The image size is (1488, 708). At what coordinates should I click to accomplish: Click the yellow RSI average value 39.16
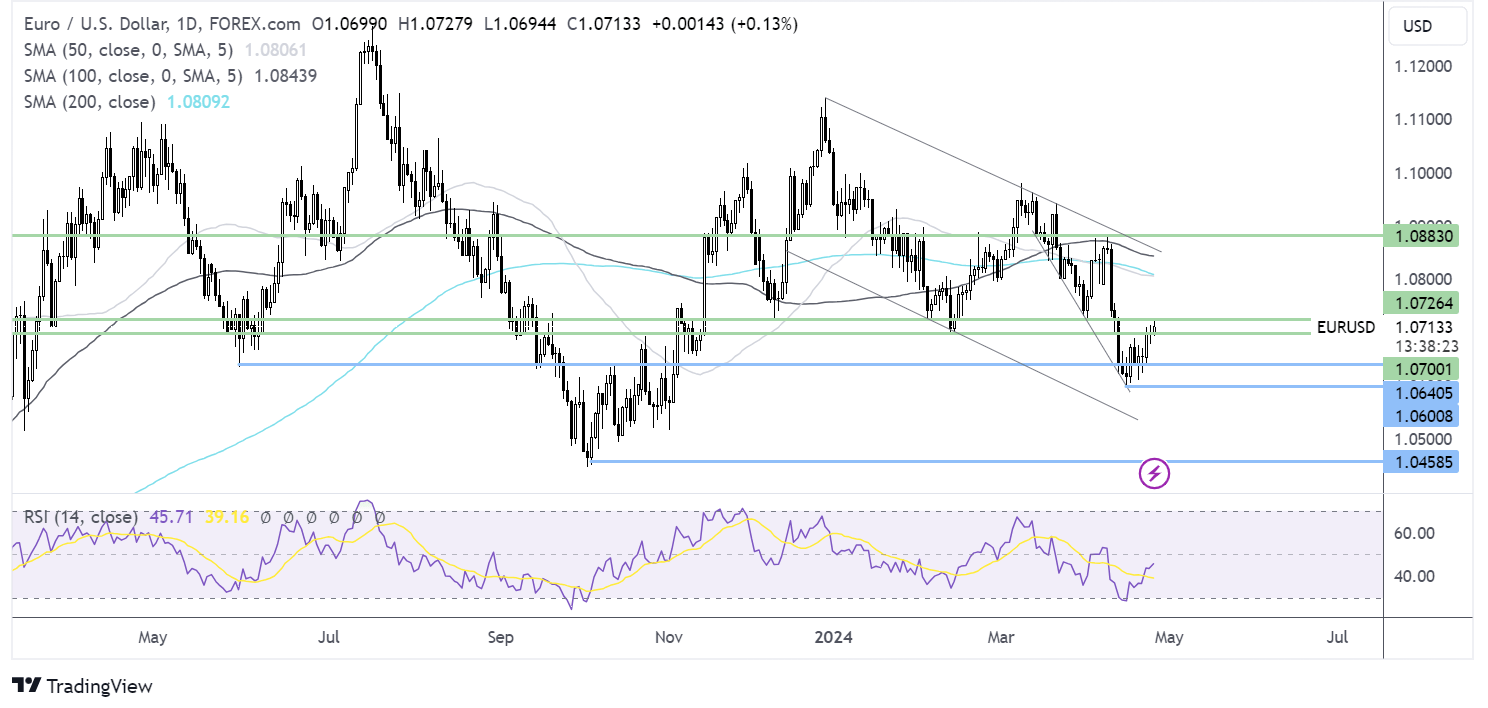point(226,517)
